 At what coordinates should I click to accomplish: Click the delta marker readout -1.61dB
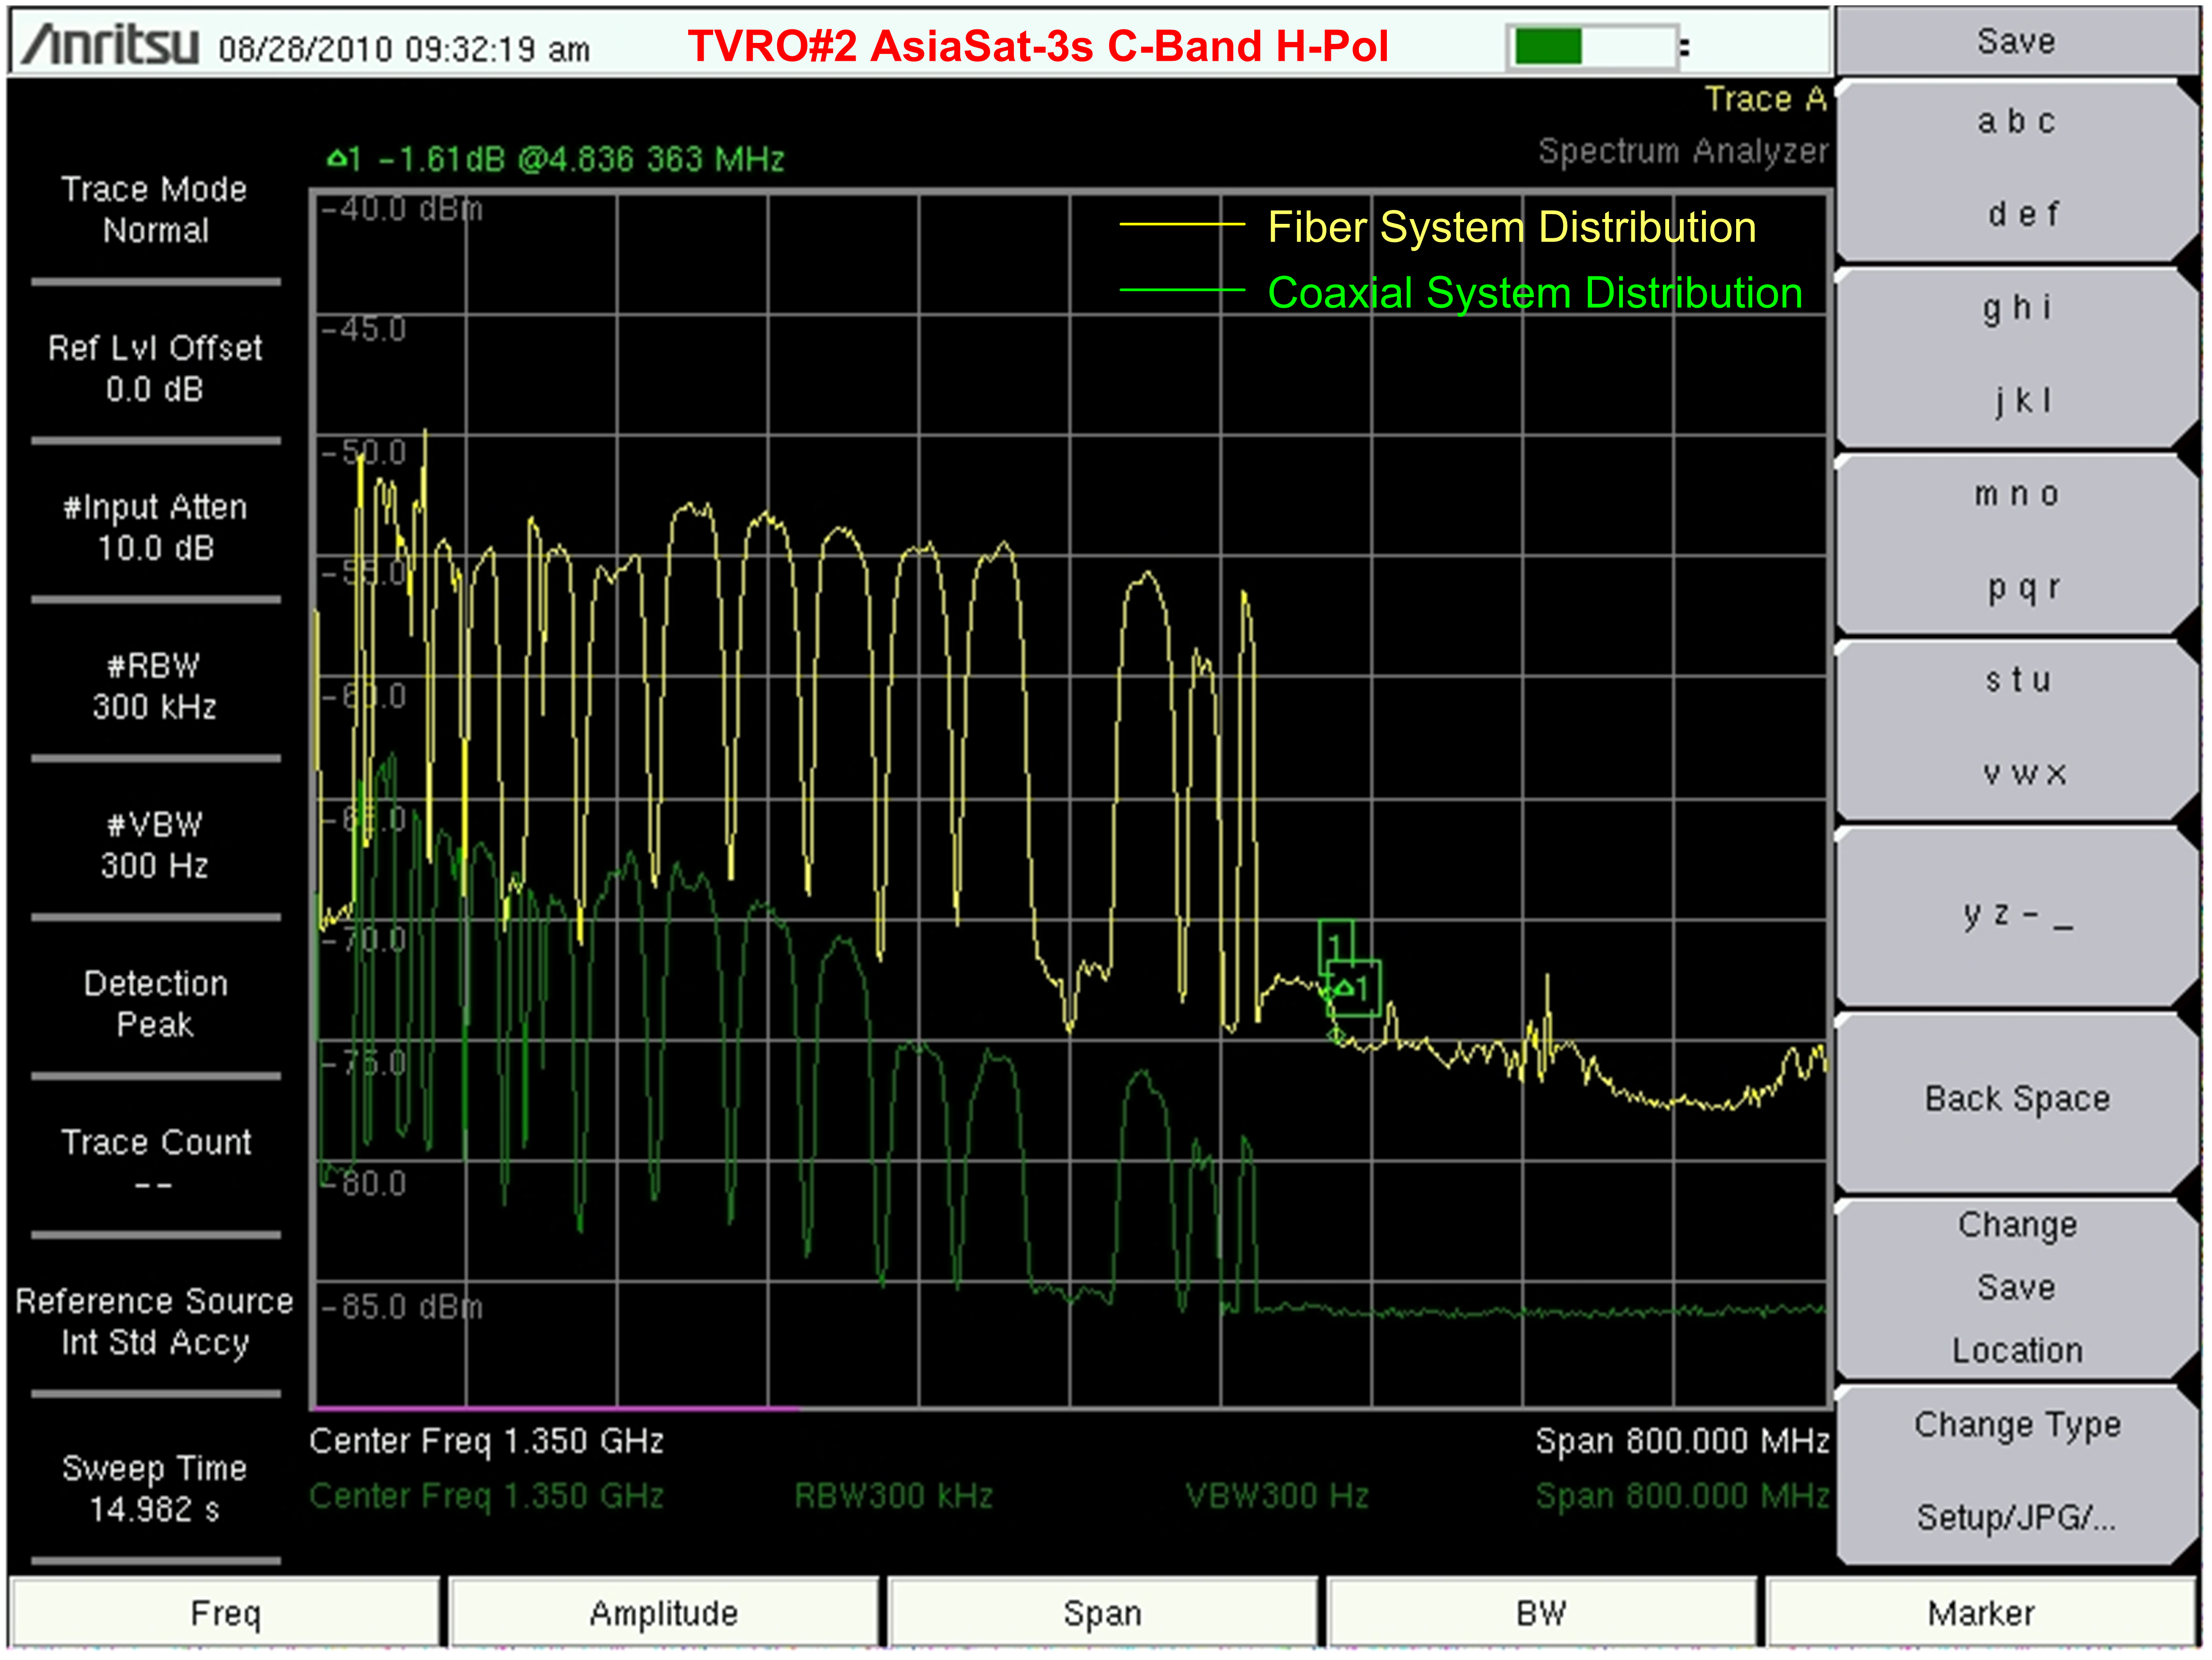coord(556,159)
